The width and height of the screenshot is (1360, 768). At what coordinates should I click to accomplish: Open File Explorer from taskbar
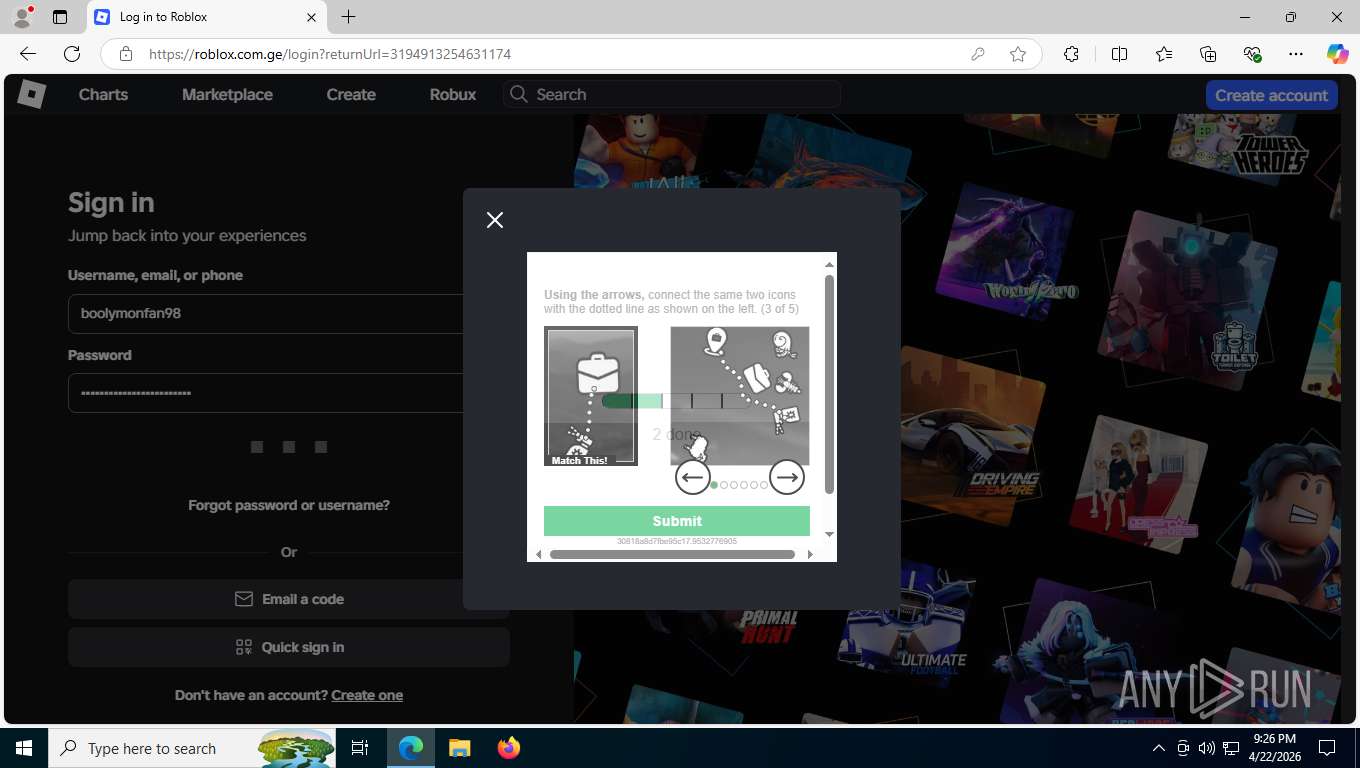pyautogui.click(x=459, y=748)
